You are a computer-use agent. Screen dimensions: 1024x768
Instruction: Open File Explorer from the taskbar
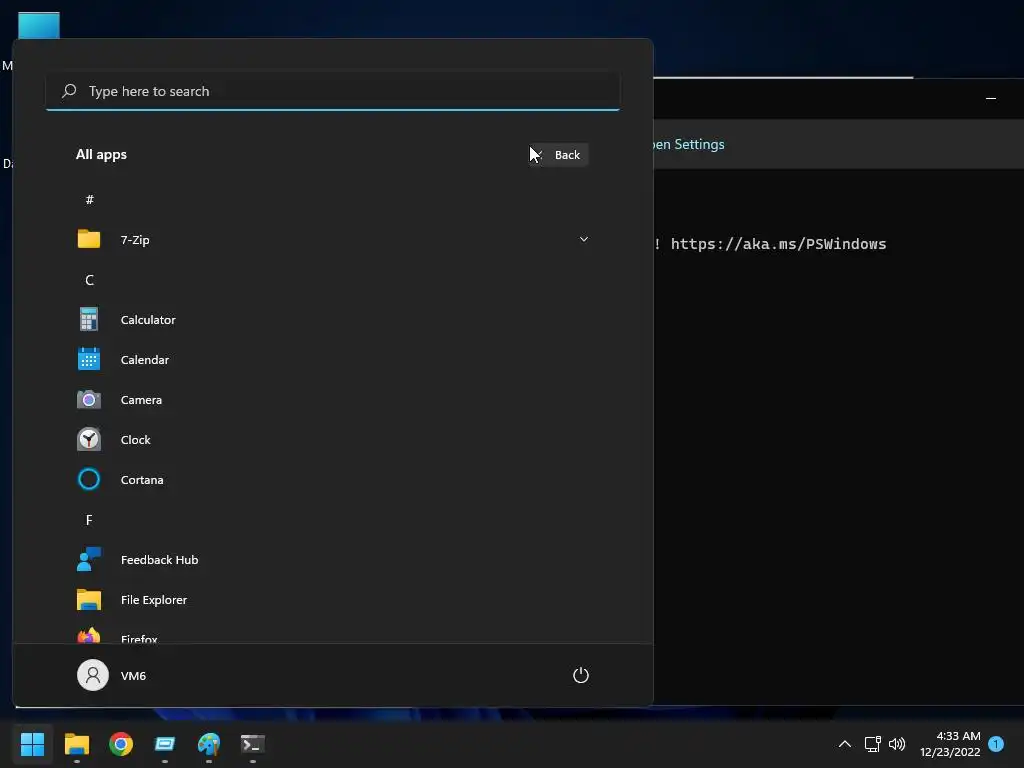77,744
